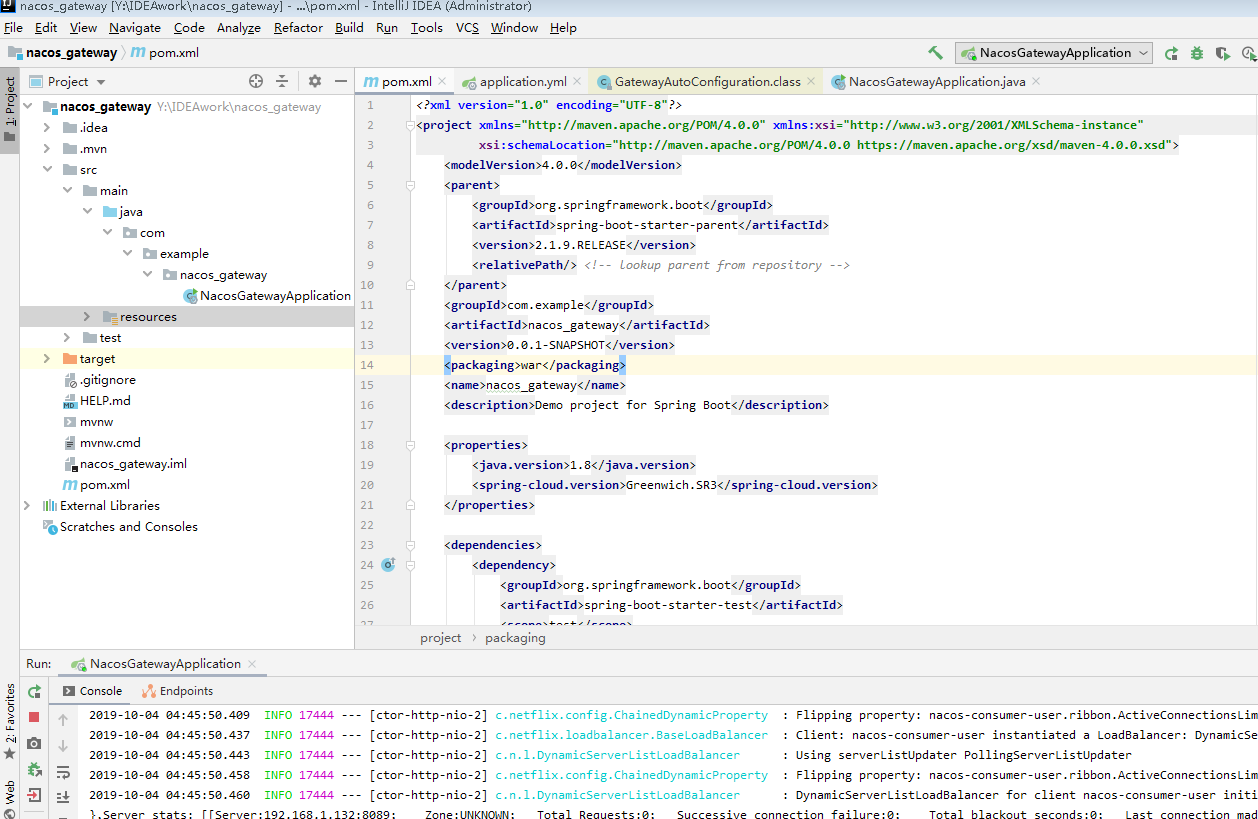
Task: Open the VCS menu
Action: click(468, 27)
